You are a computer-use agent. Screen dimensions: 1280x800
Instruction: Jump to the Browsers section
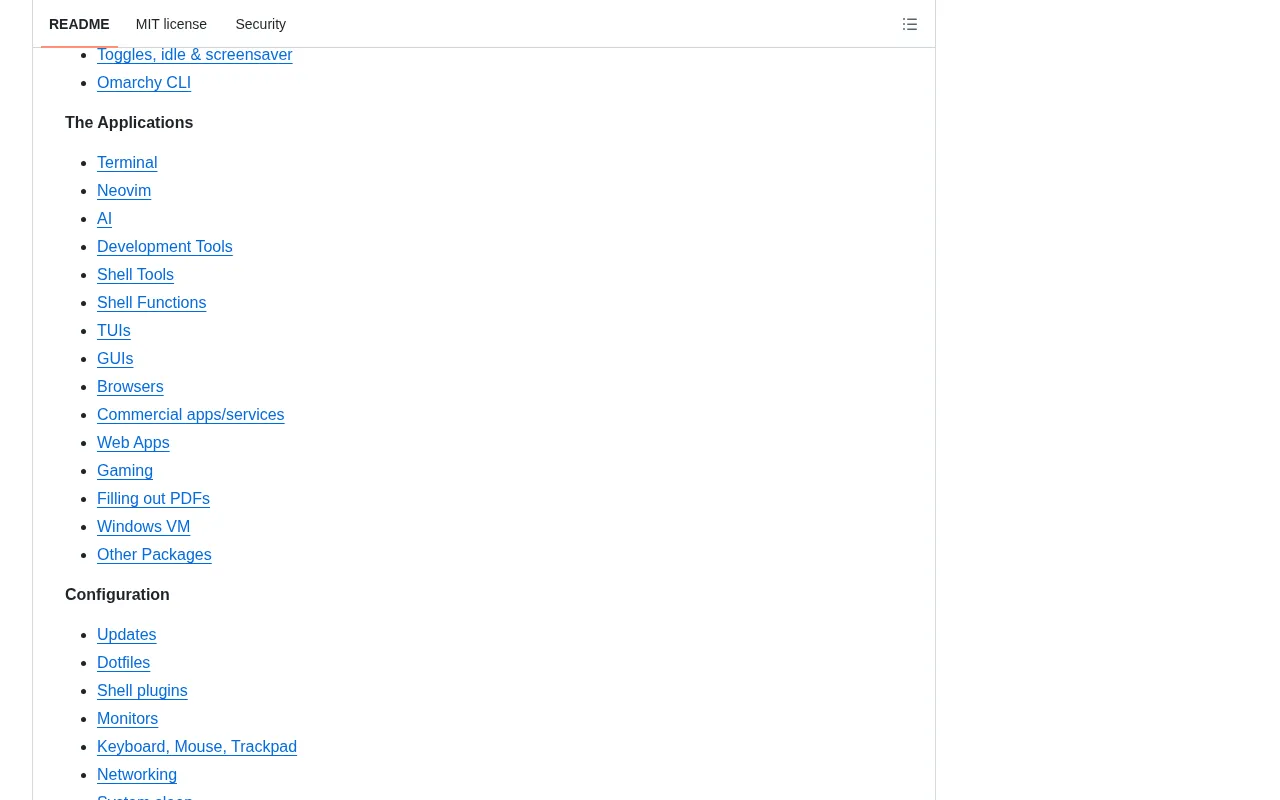[130, 387]
